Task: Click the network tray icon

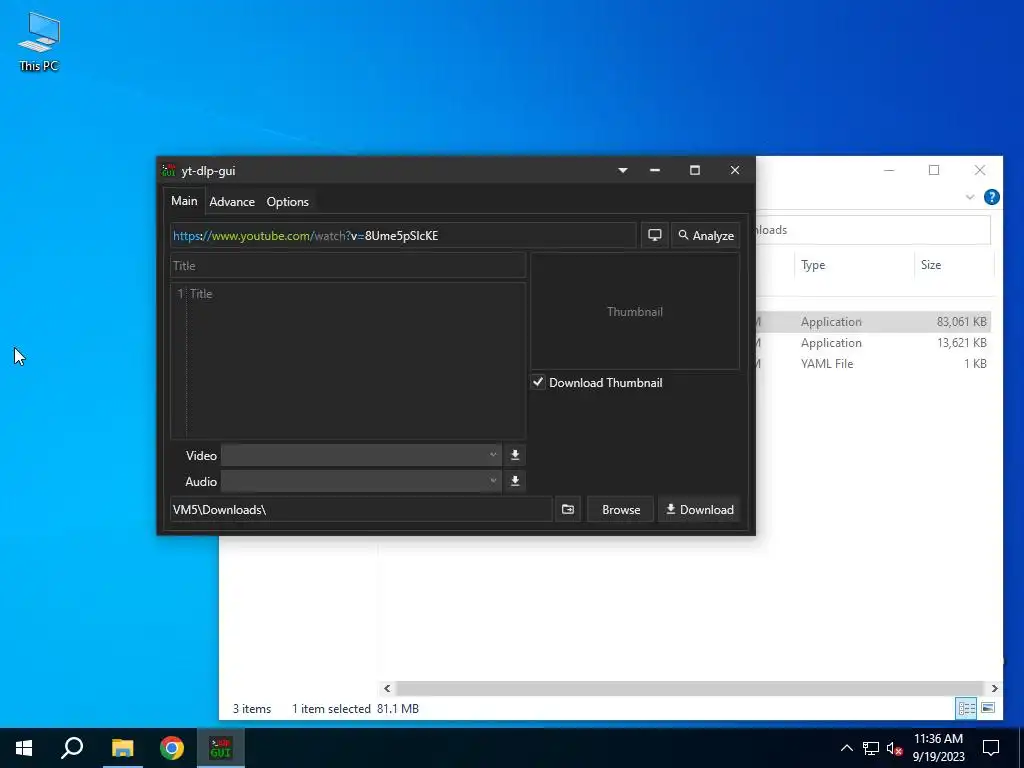Action: [871, 748]
